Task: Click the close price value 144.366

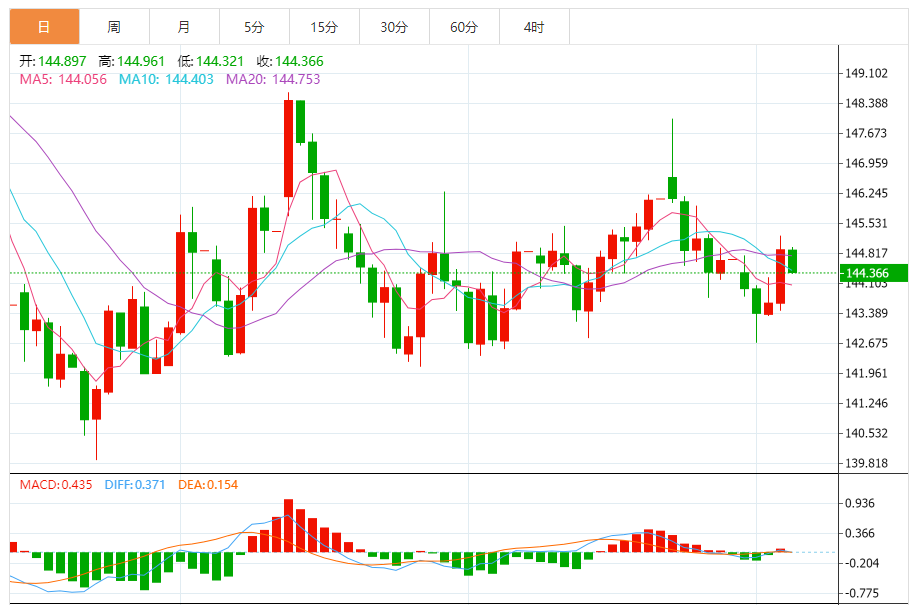Action: tap(299, 61)
